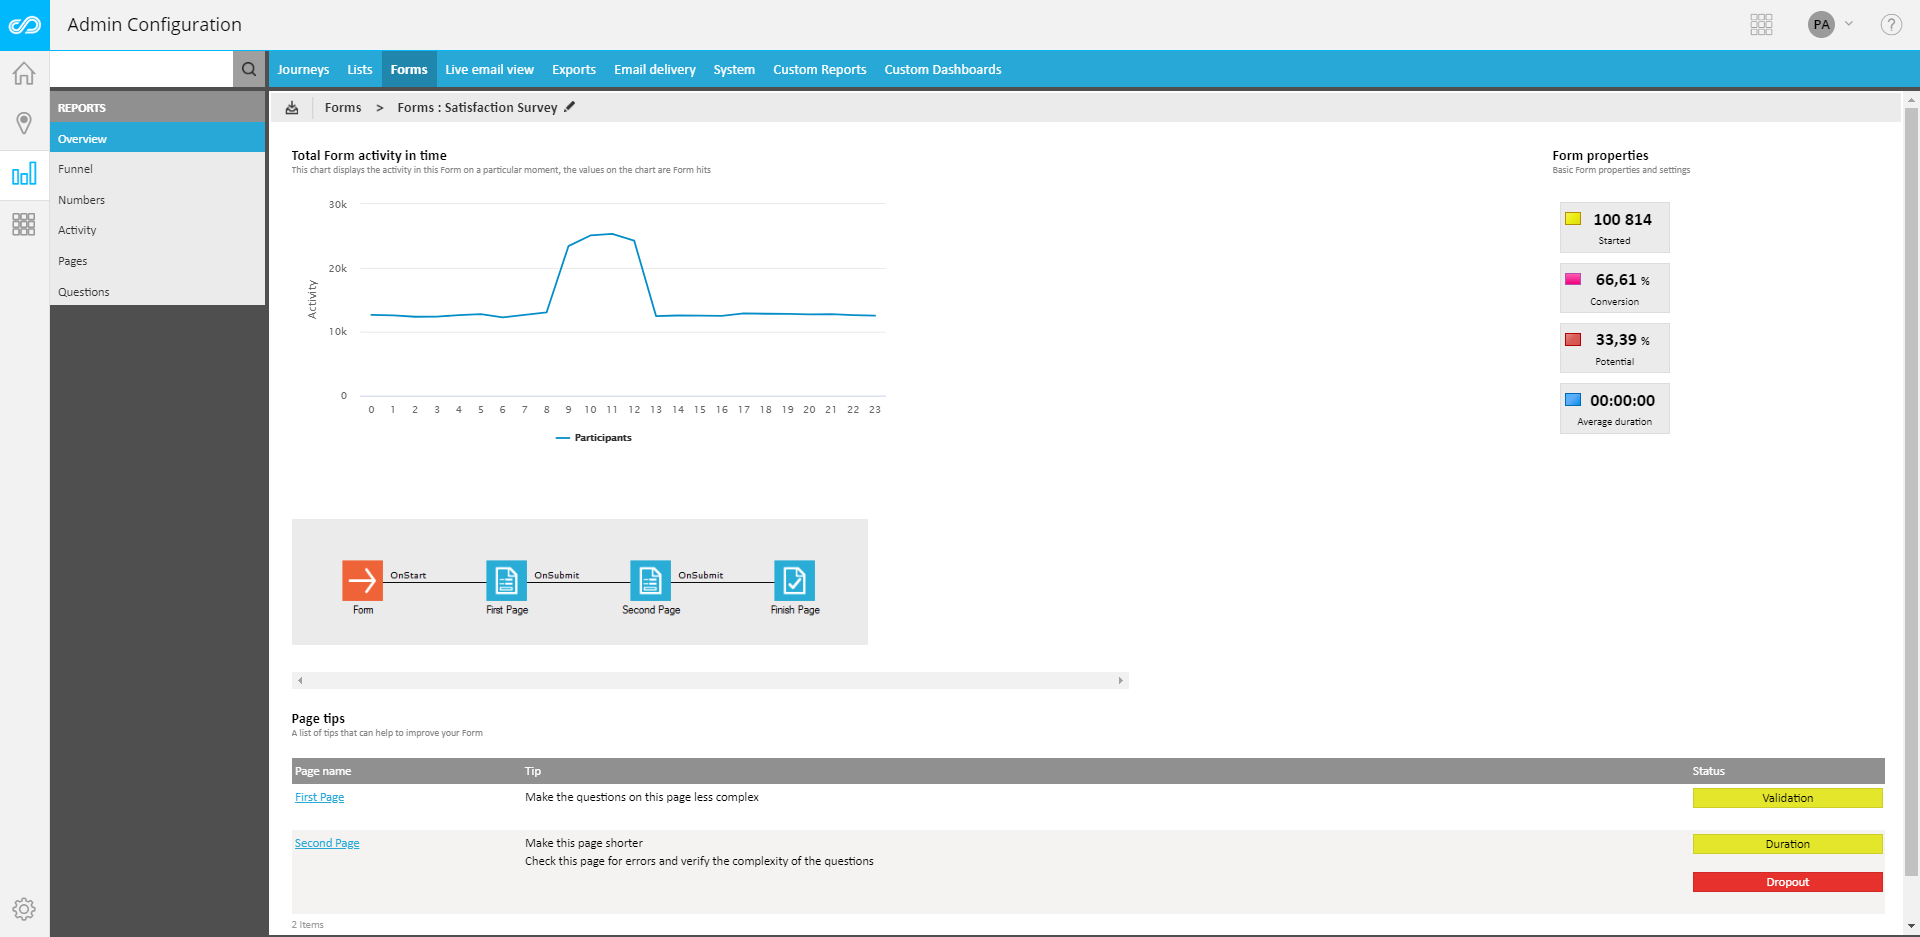Click the home icon in left sidebar
1920x937 pixels.
(x=24, y=74)
